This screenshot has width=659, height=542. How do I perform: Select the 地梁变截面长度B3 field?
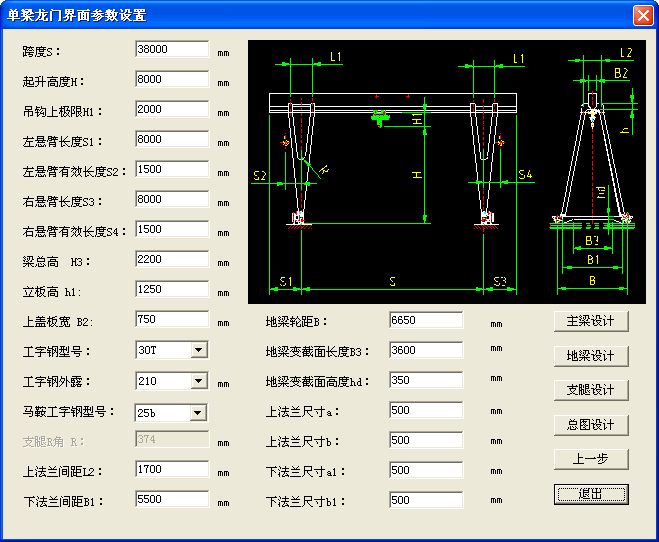425,350
